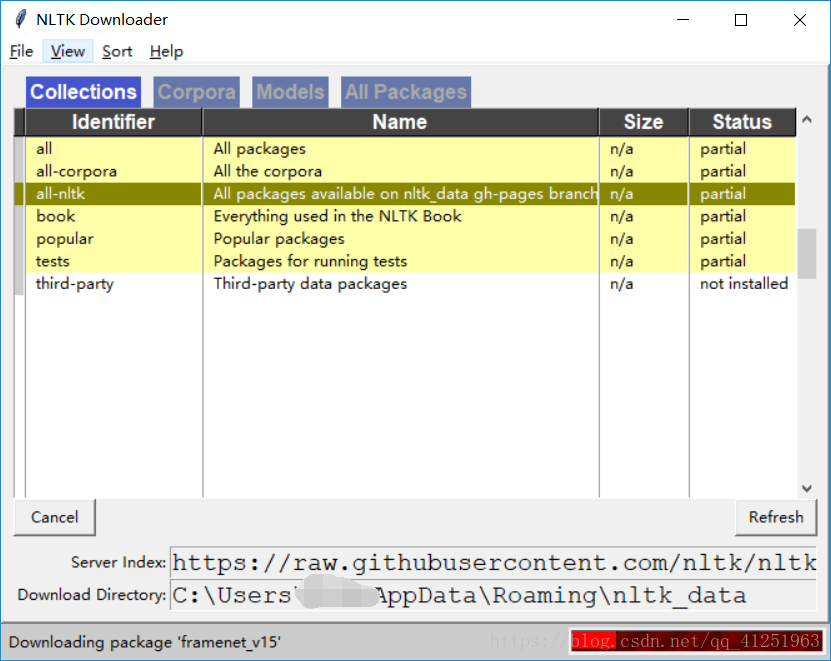The image size is (831, 661).
Task: Click the scrollbar up arrow
Action: click(807, 119)
